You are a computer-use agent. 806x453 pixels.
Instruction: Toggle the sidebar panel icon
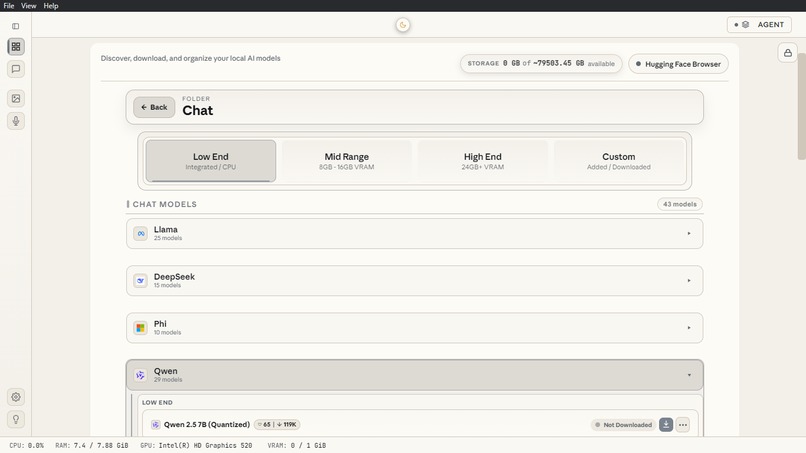pyautogui.click(x=15, y=26)
